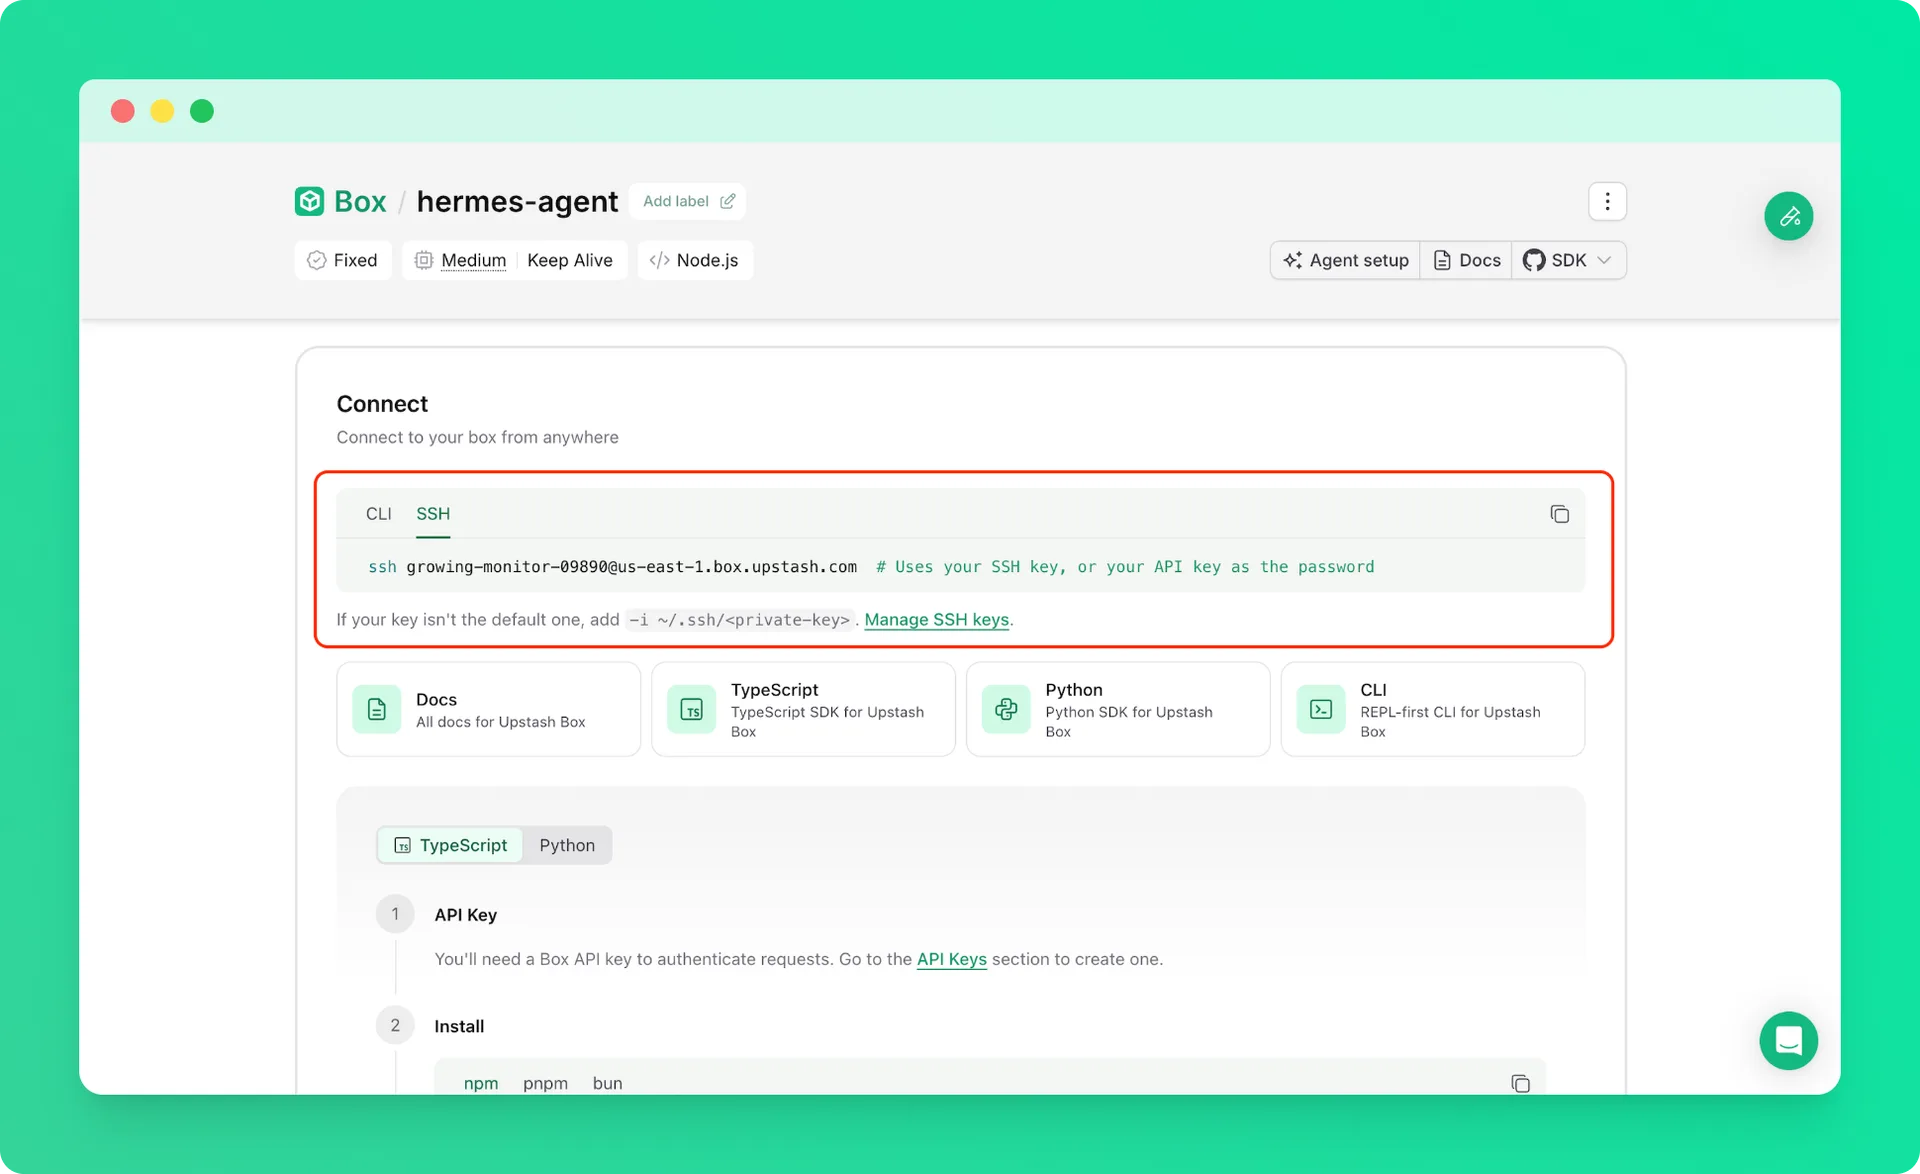Click the '-i ~/.ssh/<private-key>' code snippet
The width and height of the screenshot is (1920, 1174).
[739, 620]
